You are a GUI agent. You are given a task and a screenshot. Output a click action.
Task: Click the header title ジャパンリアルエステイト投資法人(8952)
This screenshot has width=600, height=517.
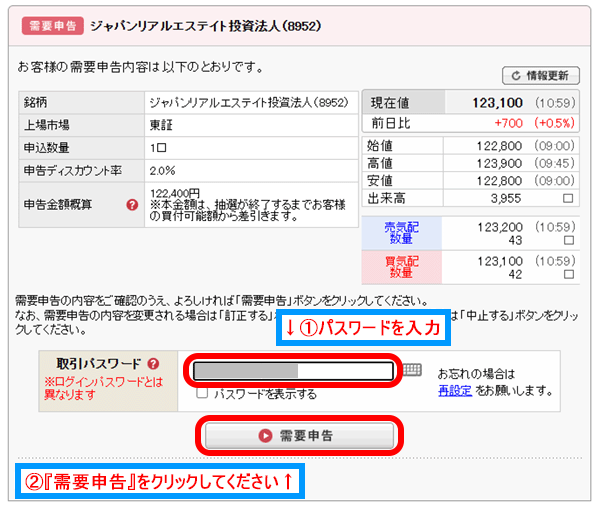(x=206, y=26)
